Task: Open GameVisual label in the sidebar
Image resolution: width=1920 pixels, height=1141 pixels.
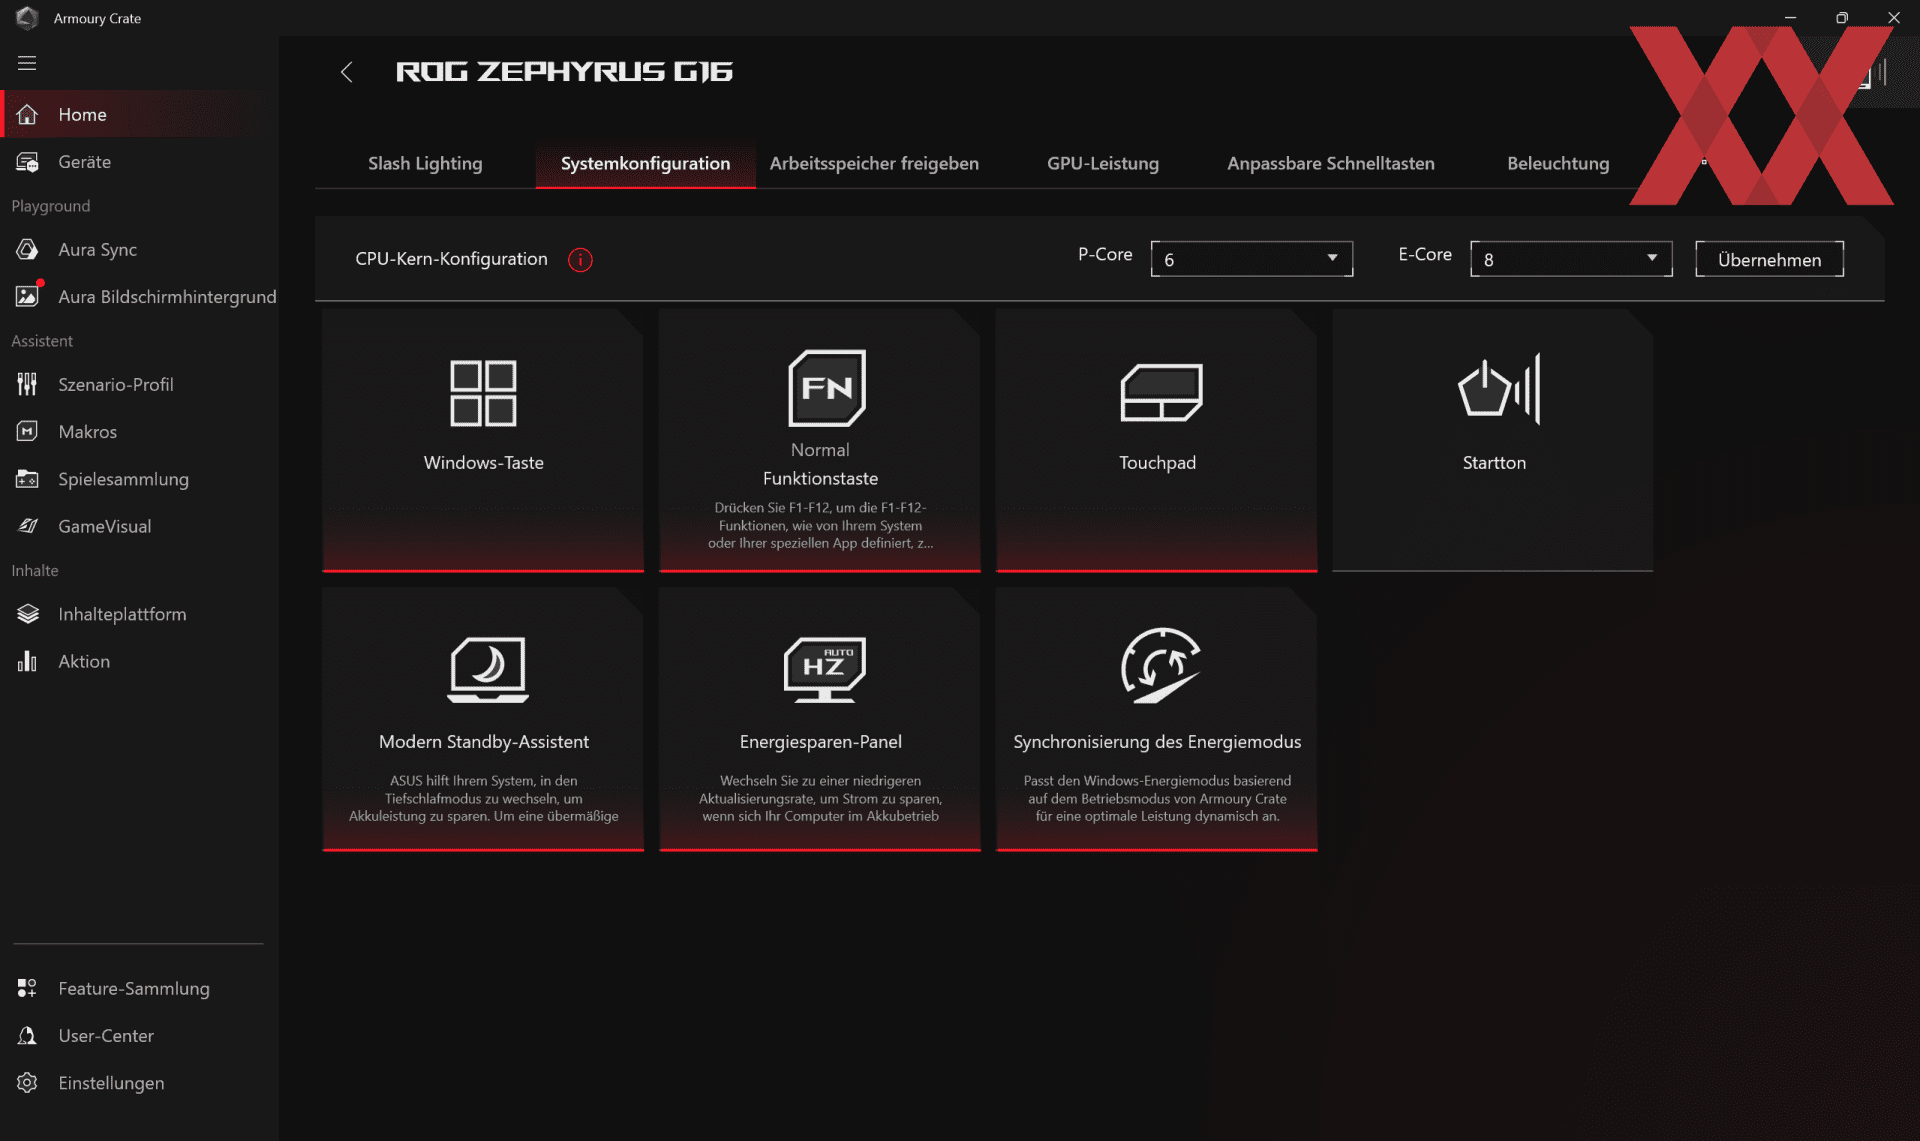Action: click(x=105, y=527)
